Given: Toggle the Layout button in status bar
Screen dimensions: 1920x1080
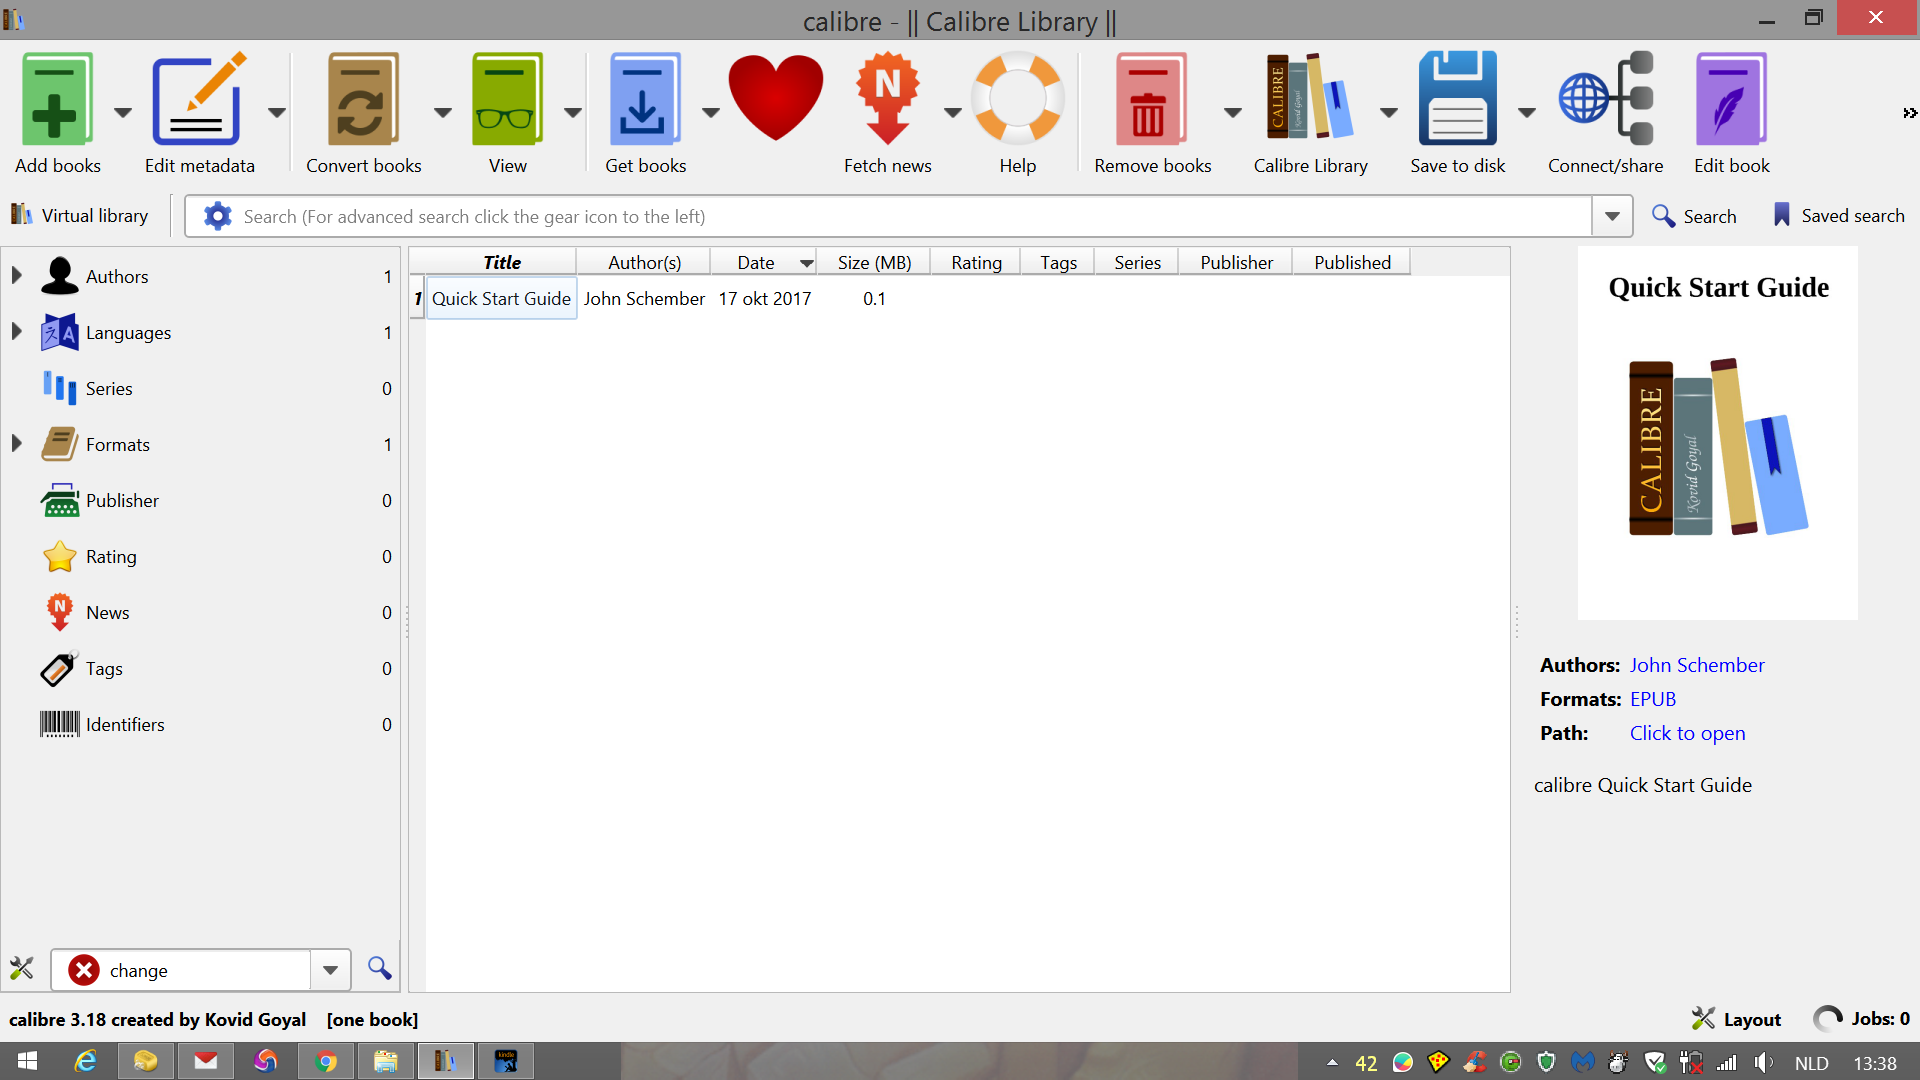Looking at the screenshot, I should point(1736,1019).
